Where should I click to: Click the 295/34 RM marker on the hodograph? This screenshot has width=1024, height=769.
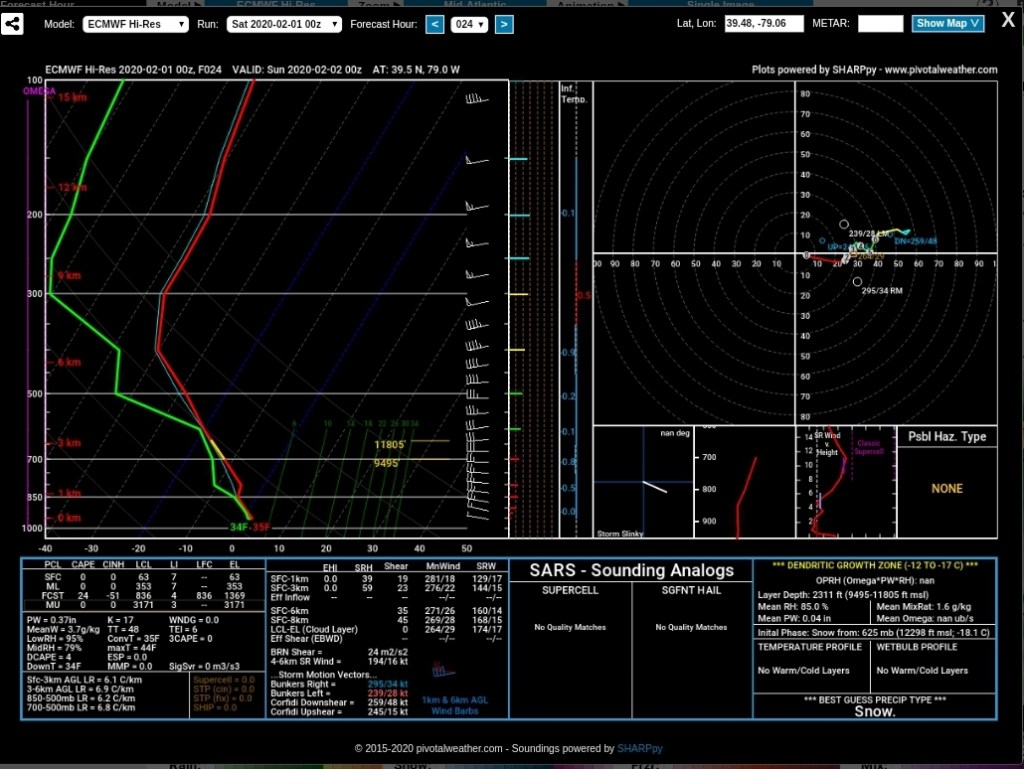click(857, 283)
